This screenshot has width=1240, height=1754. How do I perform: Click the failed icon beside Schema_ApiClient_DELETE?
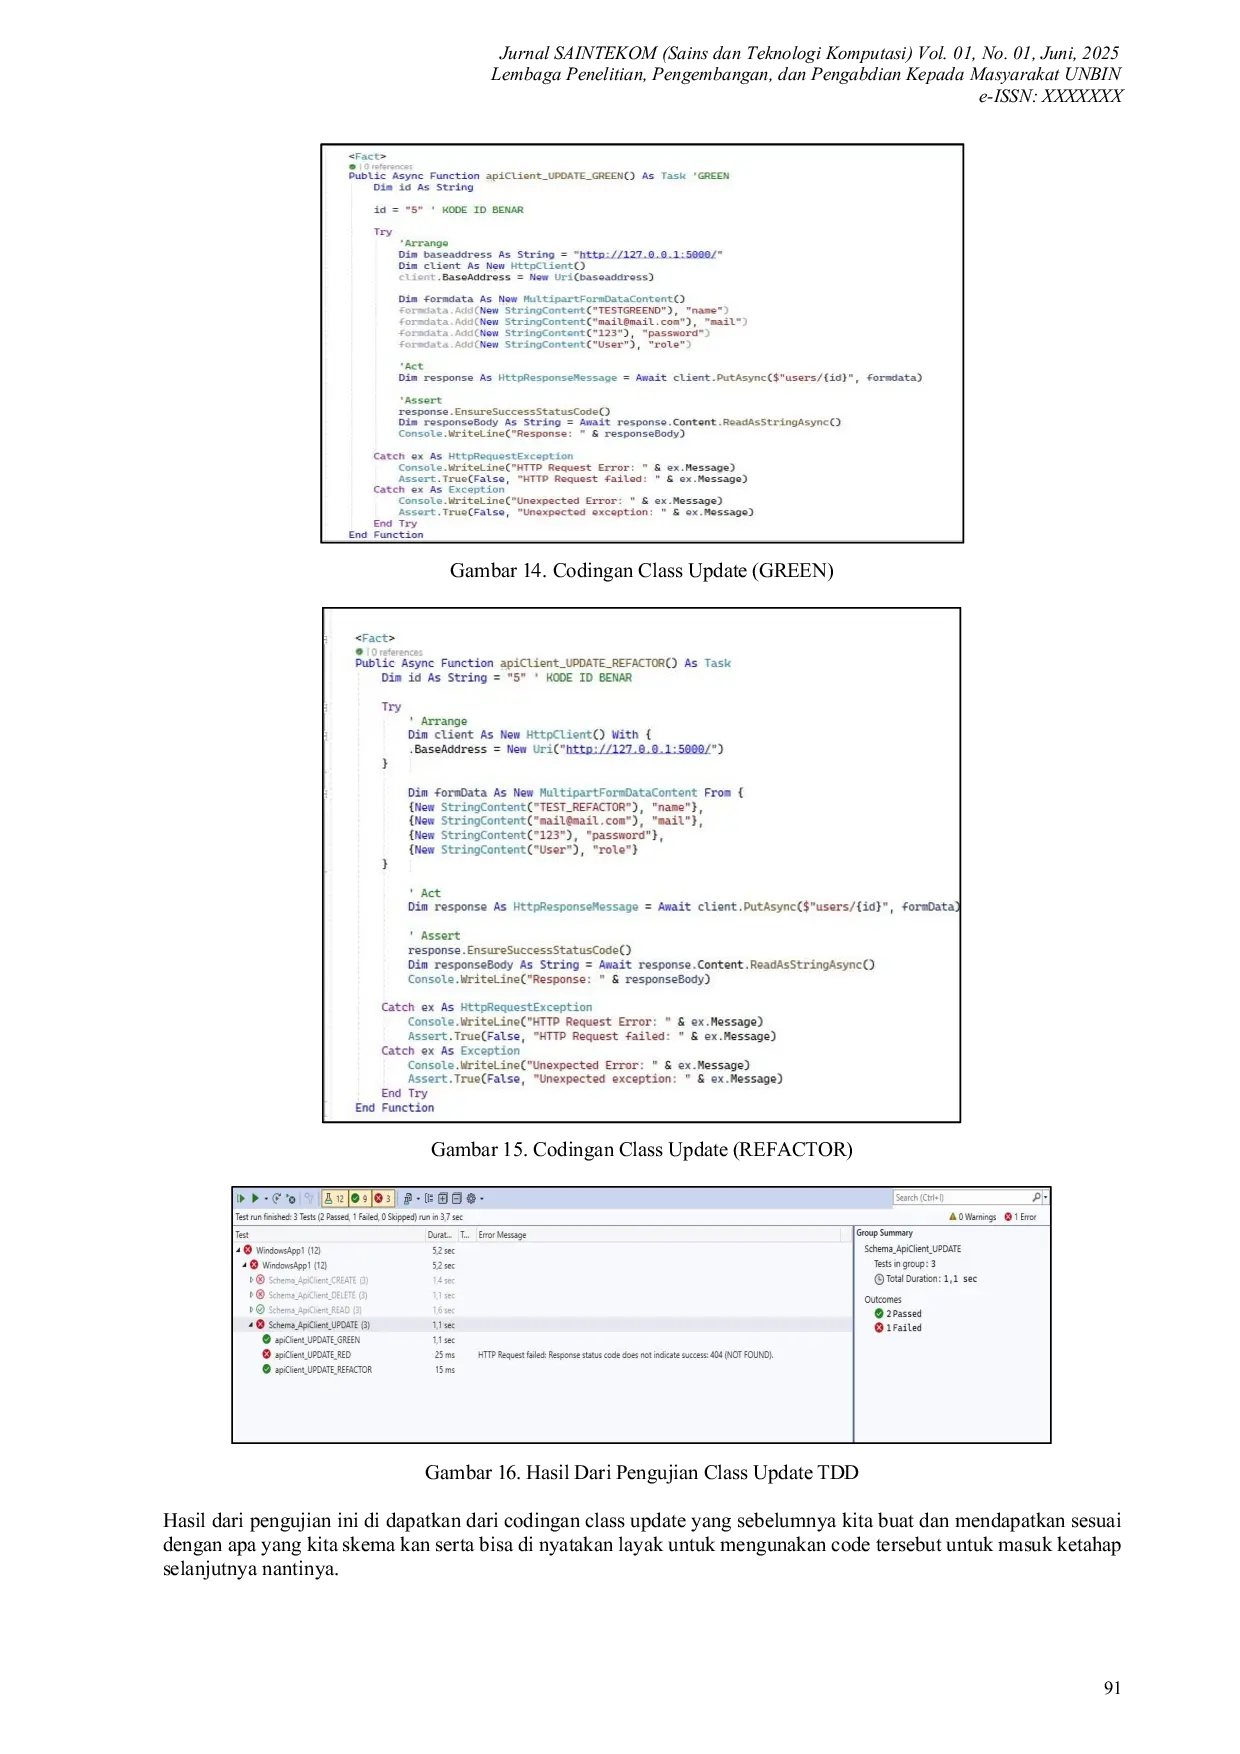pos(261,1295)
